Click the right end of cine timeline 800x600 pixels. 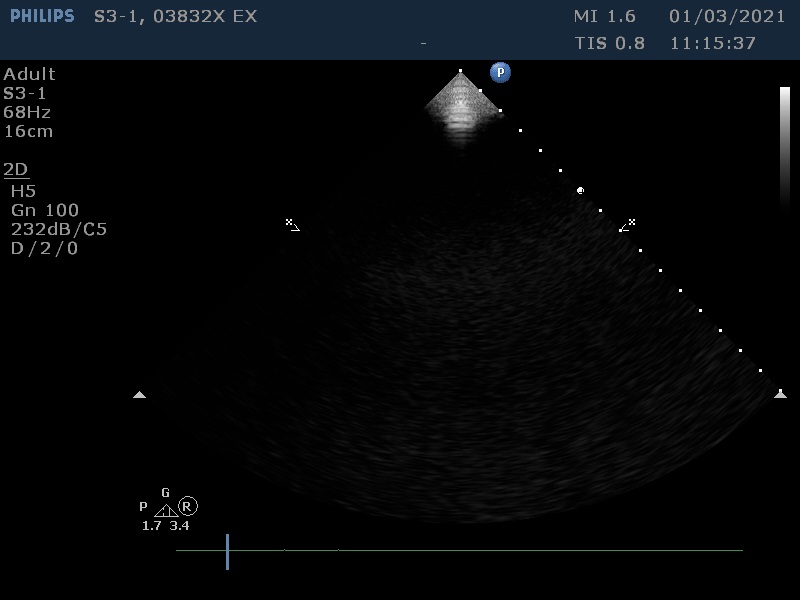tap(741, 550)
